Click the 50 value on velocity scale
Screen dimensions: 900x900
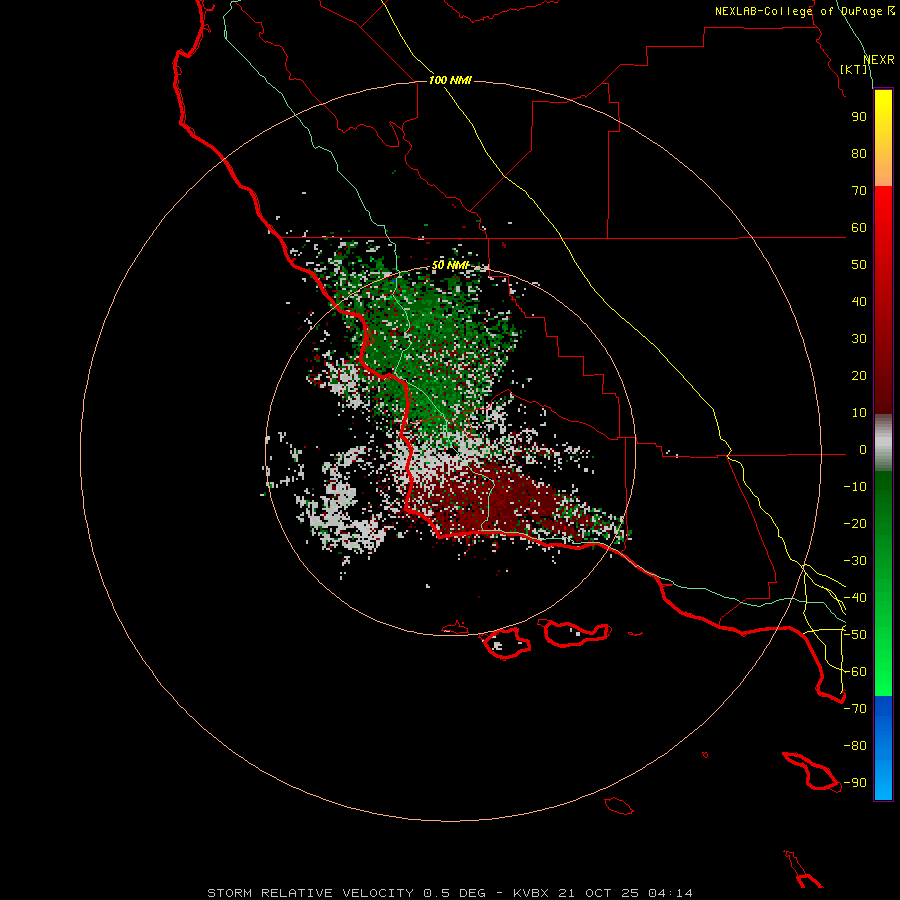[x=859, y=265]
